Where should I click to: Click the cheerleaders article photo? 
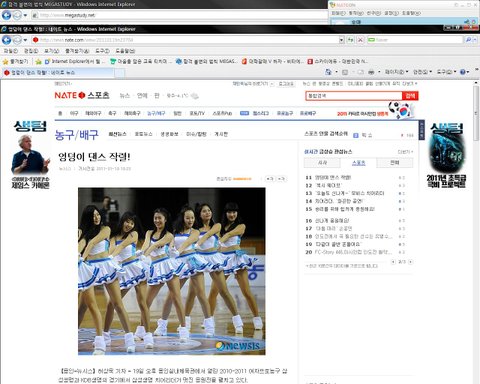coord(172,271)
